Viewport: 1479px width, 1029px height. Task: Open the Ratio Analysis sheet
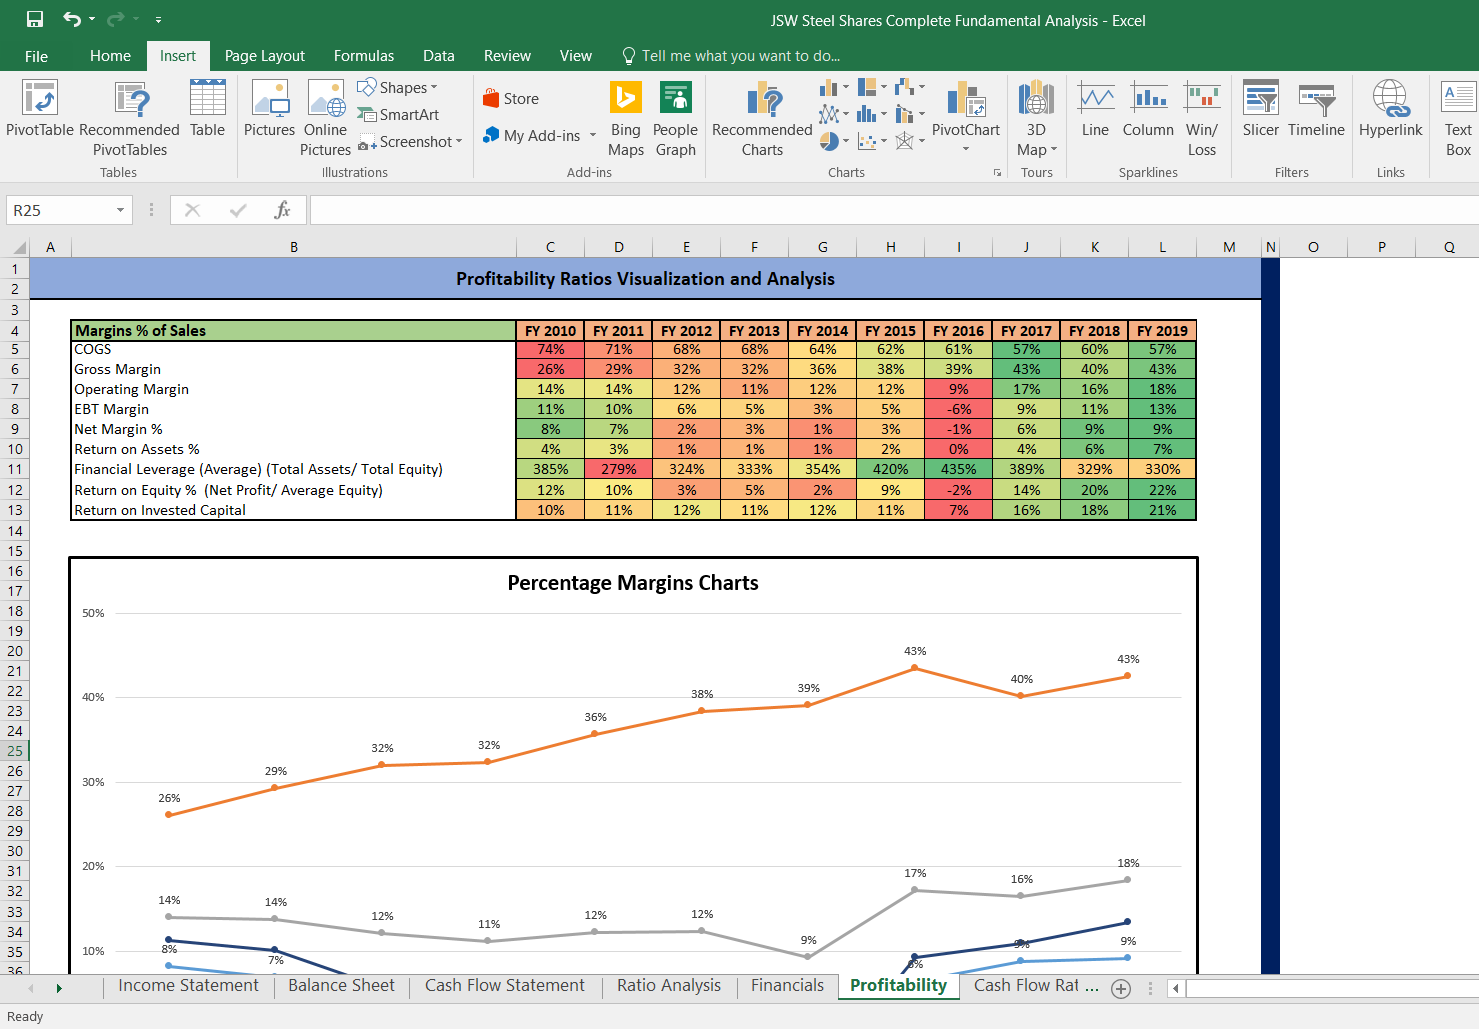coord(669,986)
